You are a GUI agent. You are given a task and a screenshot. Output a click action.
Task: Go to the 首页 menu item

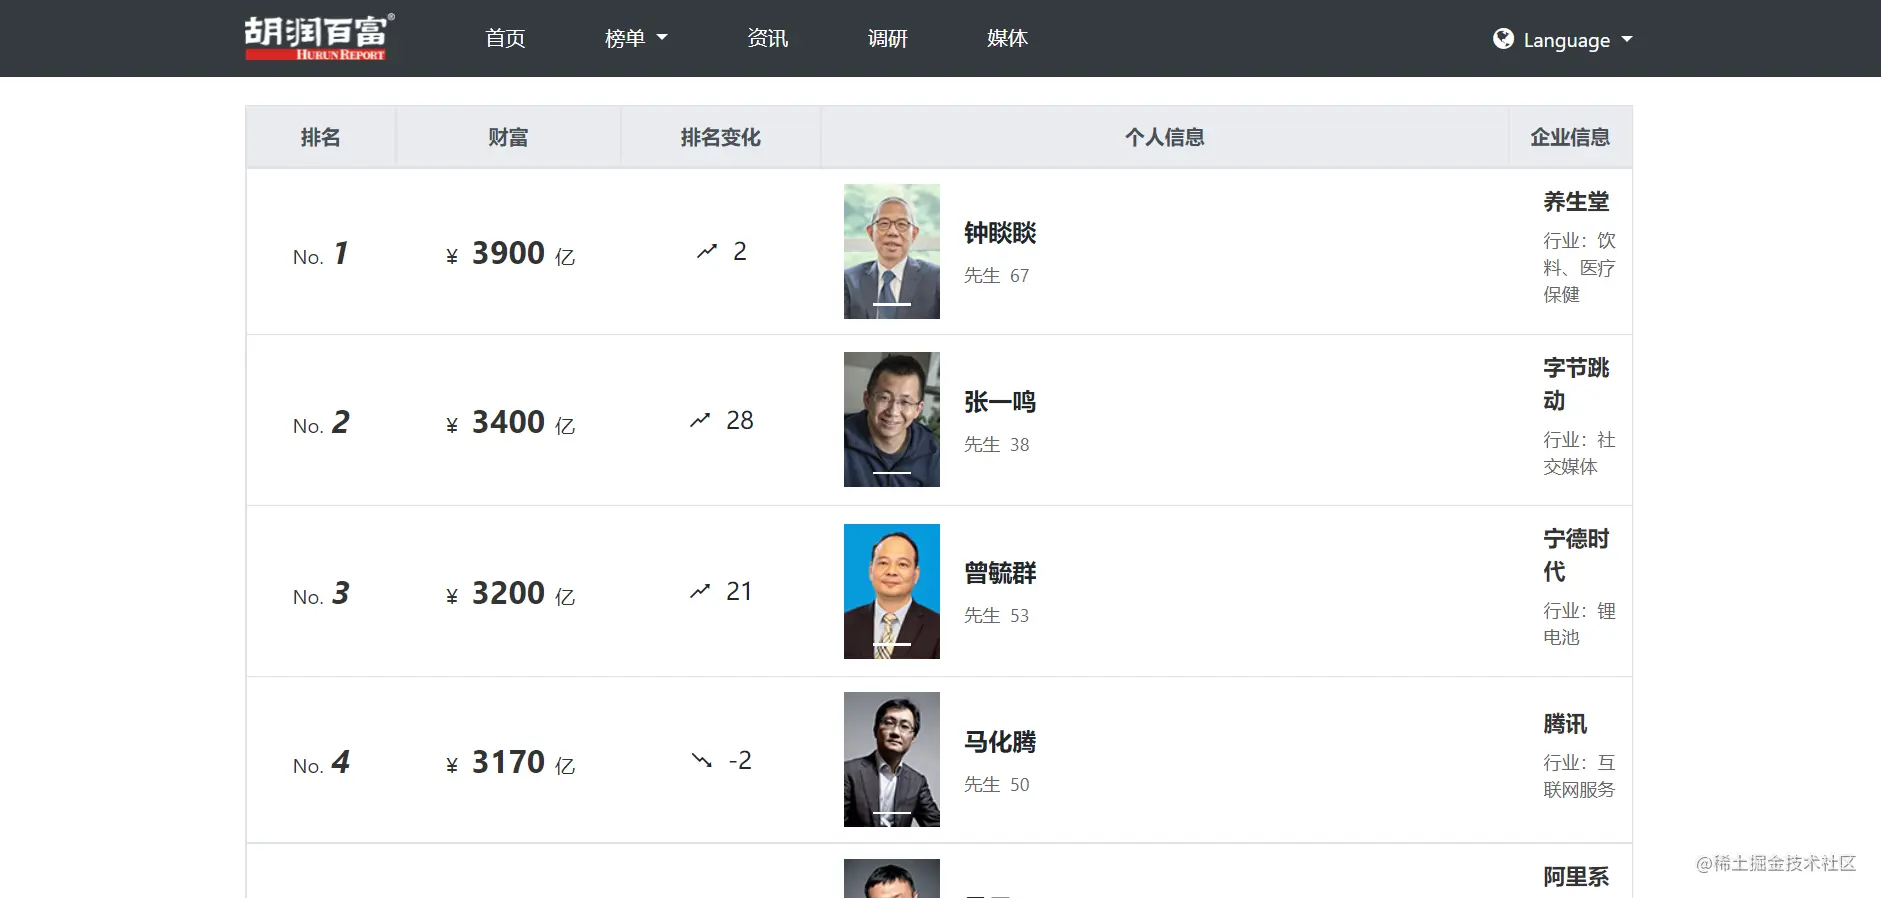[505, 38]
